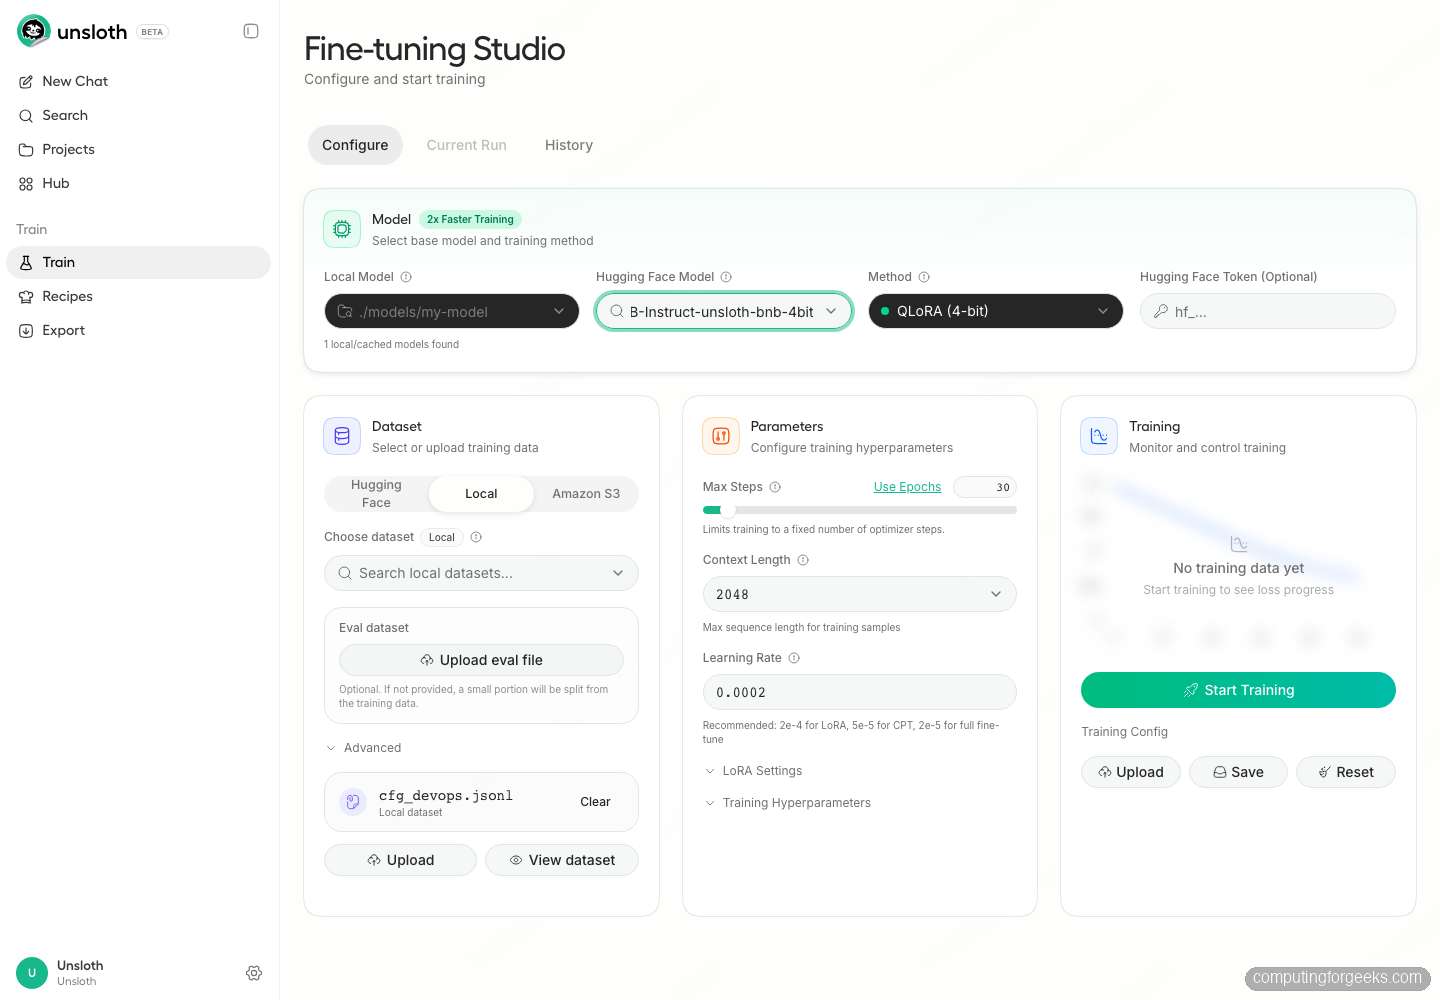Expand the Advanced dataset section
The image size is (1440, 1000).
(x=364, y=748)
